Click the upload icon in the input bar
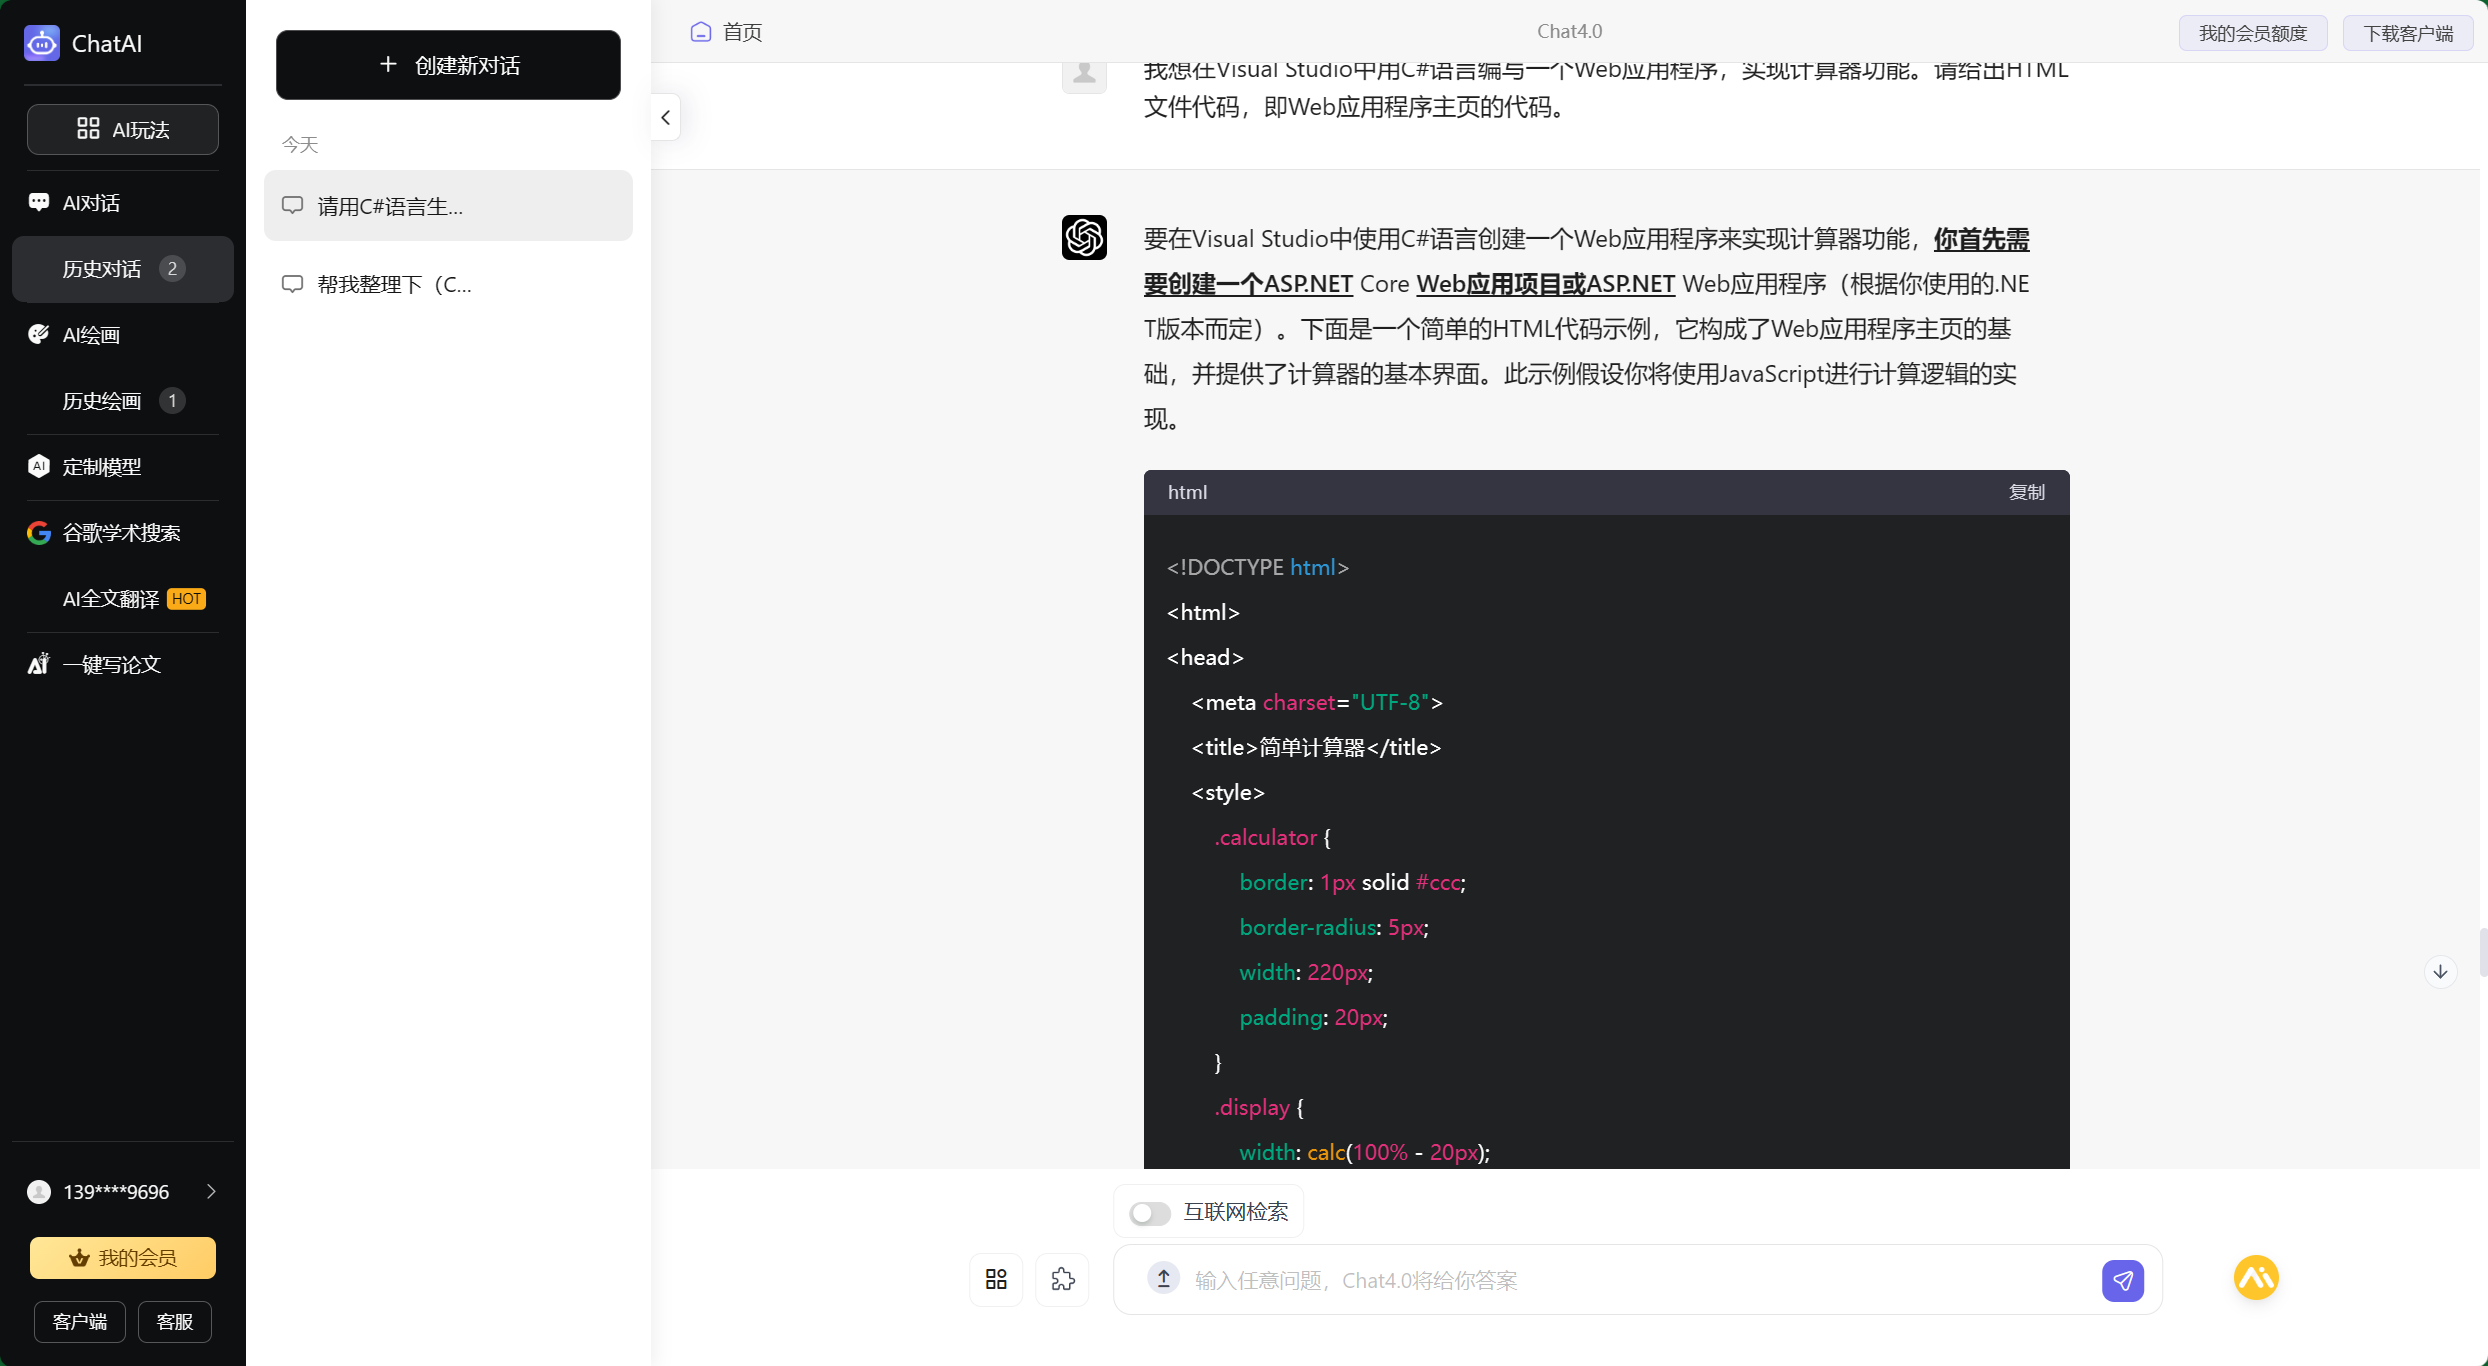 [x=1163, y=1279]
